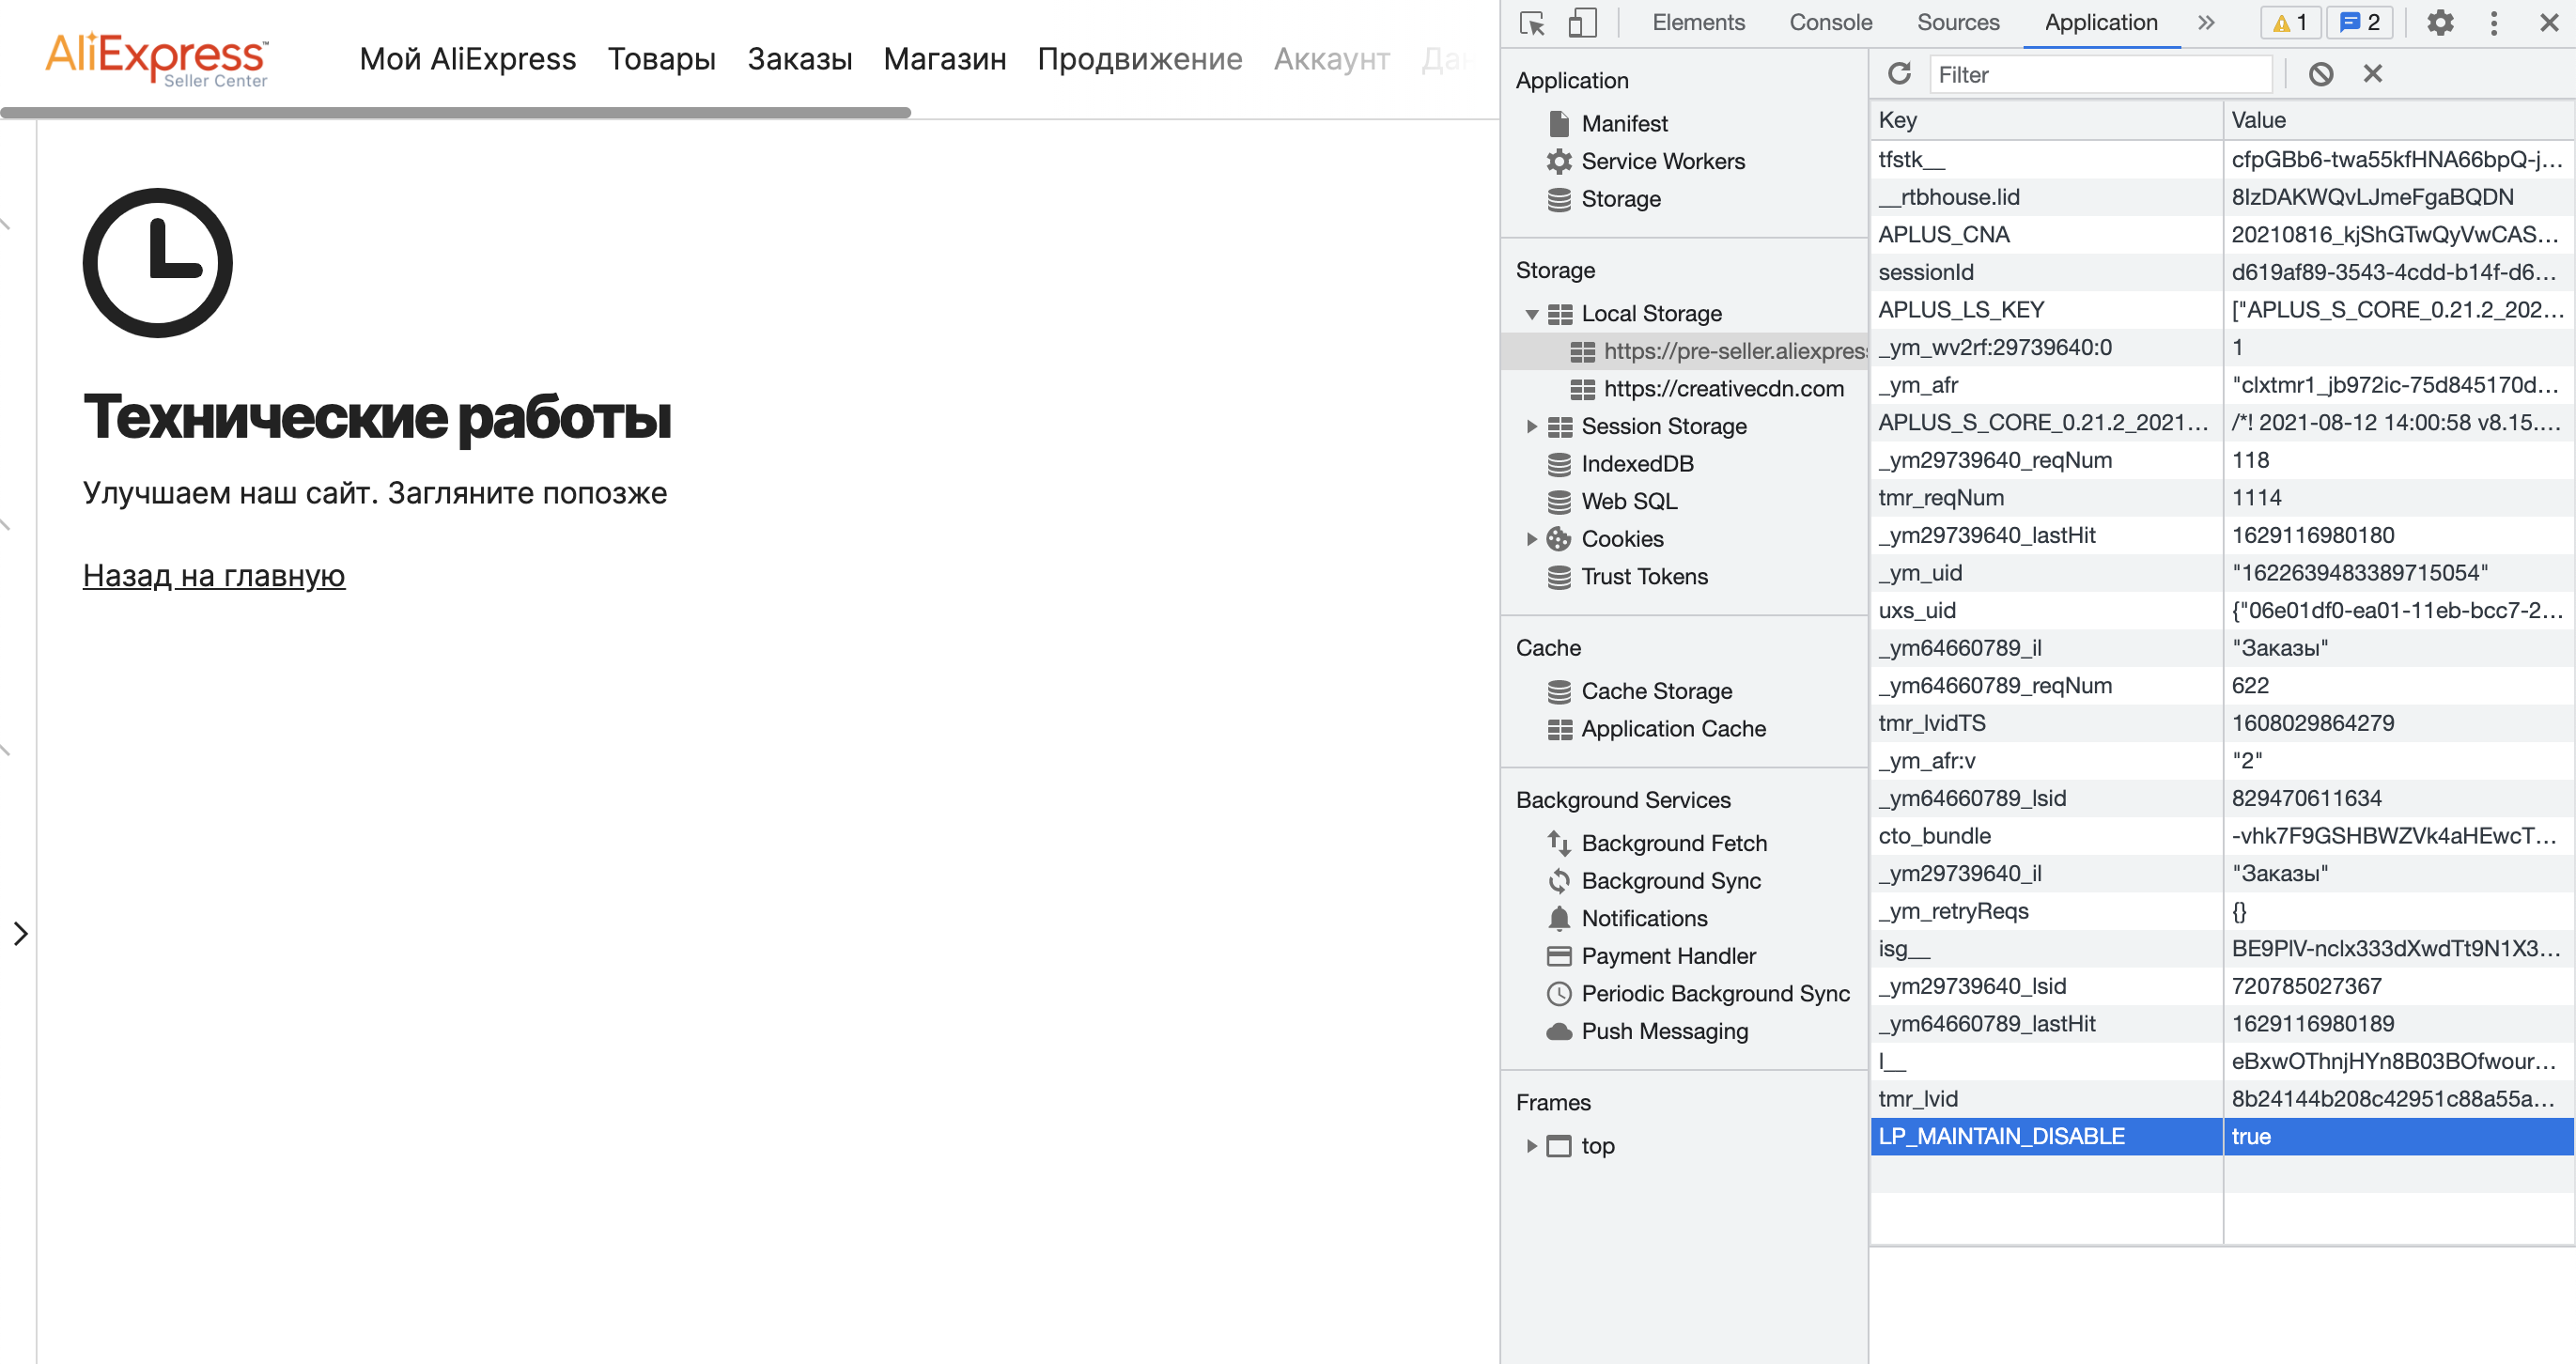Switch to the Console tab
The image size is (2576, 1364).
pyautogui.click(x=1829, y=22)
